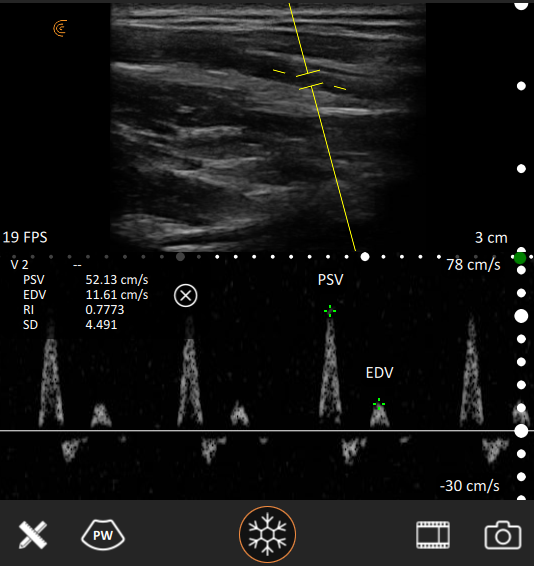534x566 pixels.
Task: Select the EDV value 11.61 cm/s
Action: (x=117, y=295)
